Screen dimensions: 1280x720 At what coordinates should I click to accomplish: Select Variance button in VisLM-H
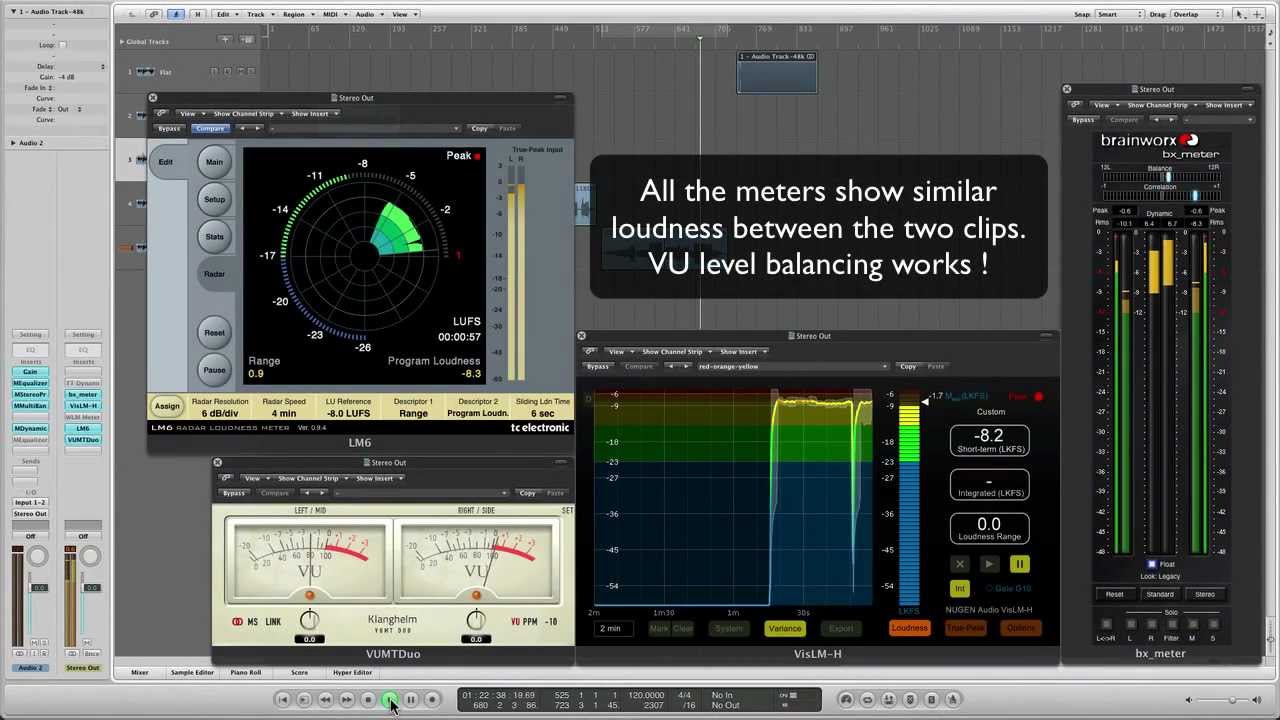coord(785,628)
